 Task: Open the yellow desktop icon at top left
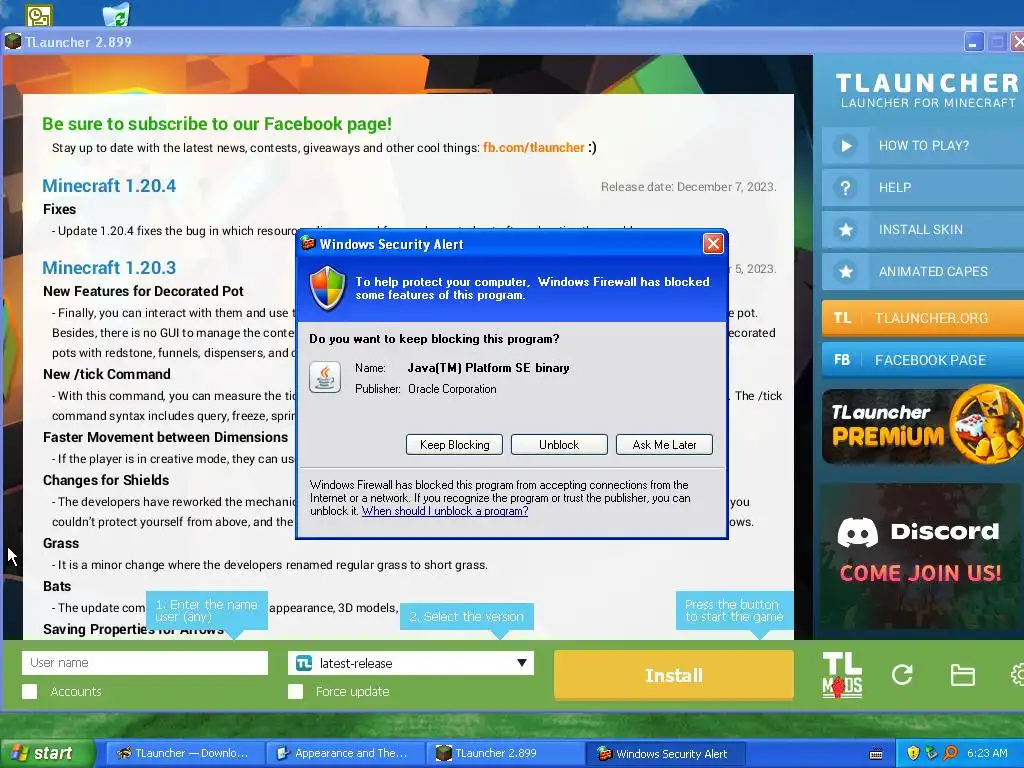click(x=39, y=15)
